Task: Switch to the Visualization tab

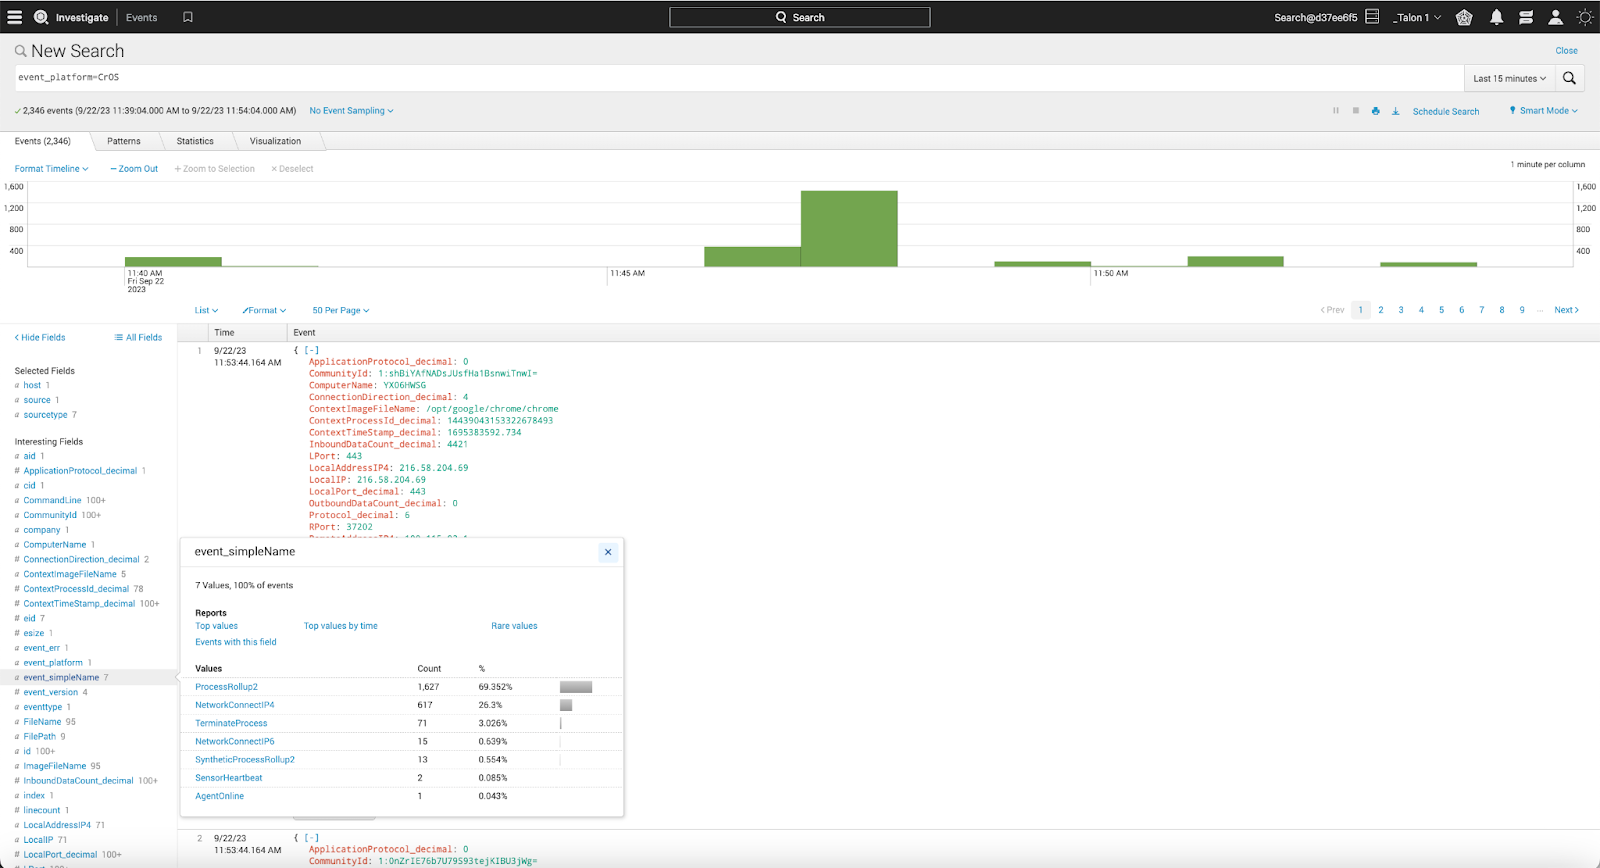Action: pos(275,141)
